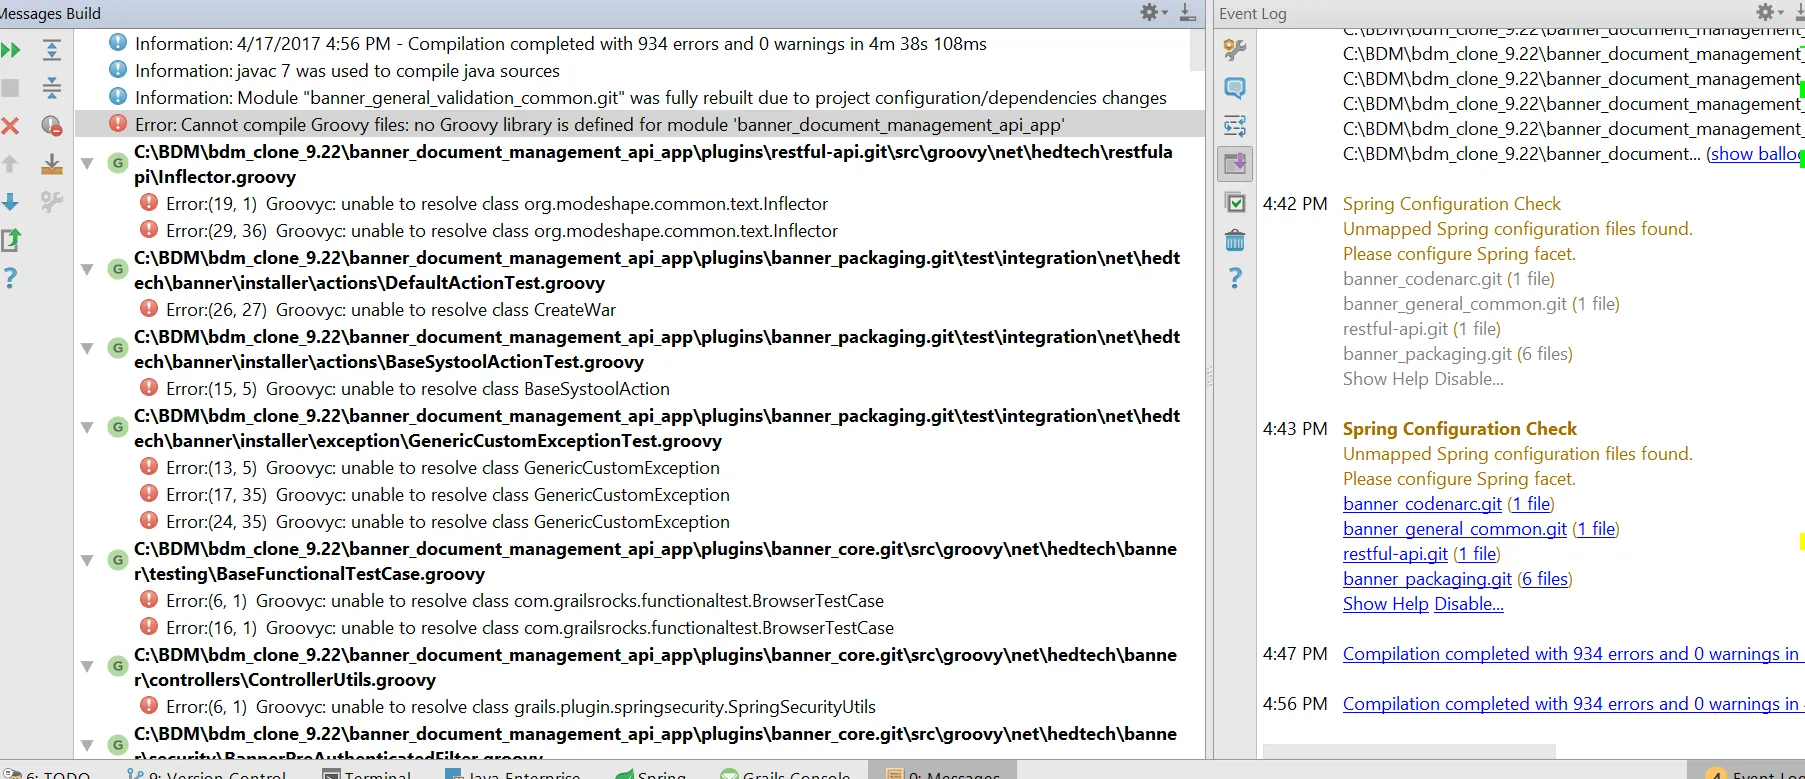Collapse the BaseFunctionalTestCase.groovy error group

click(88, 561)
